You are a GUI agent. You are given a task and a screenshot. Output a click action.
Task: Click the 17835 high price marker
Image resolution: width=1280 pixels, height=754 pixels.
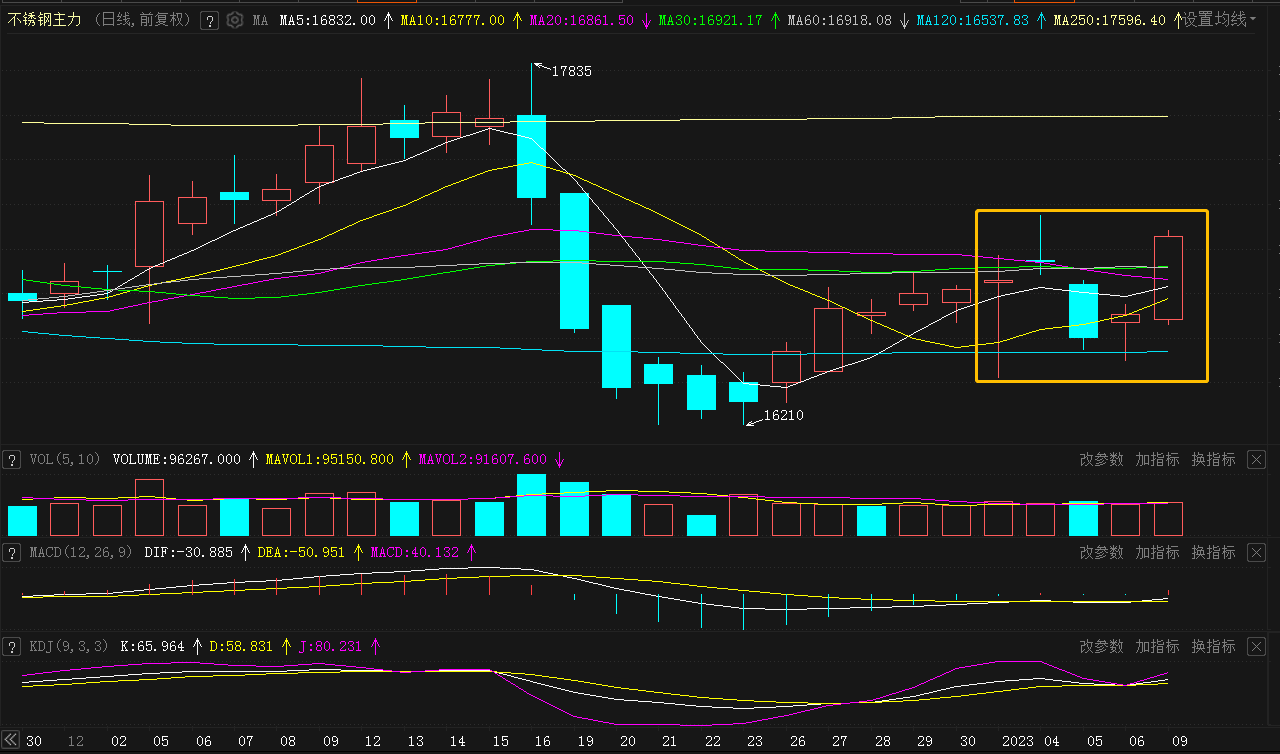coord(571,71)
